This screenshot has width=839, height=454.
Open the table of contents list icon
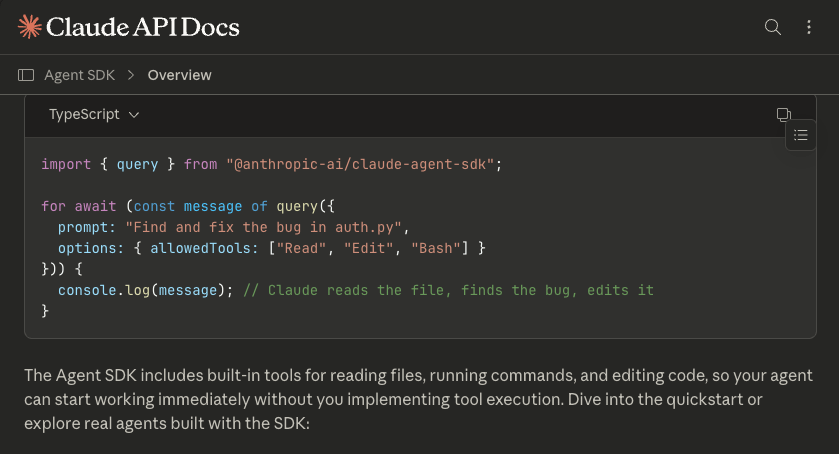point(800,135)
